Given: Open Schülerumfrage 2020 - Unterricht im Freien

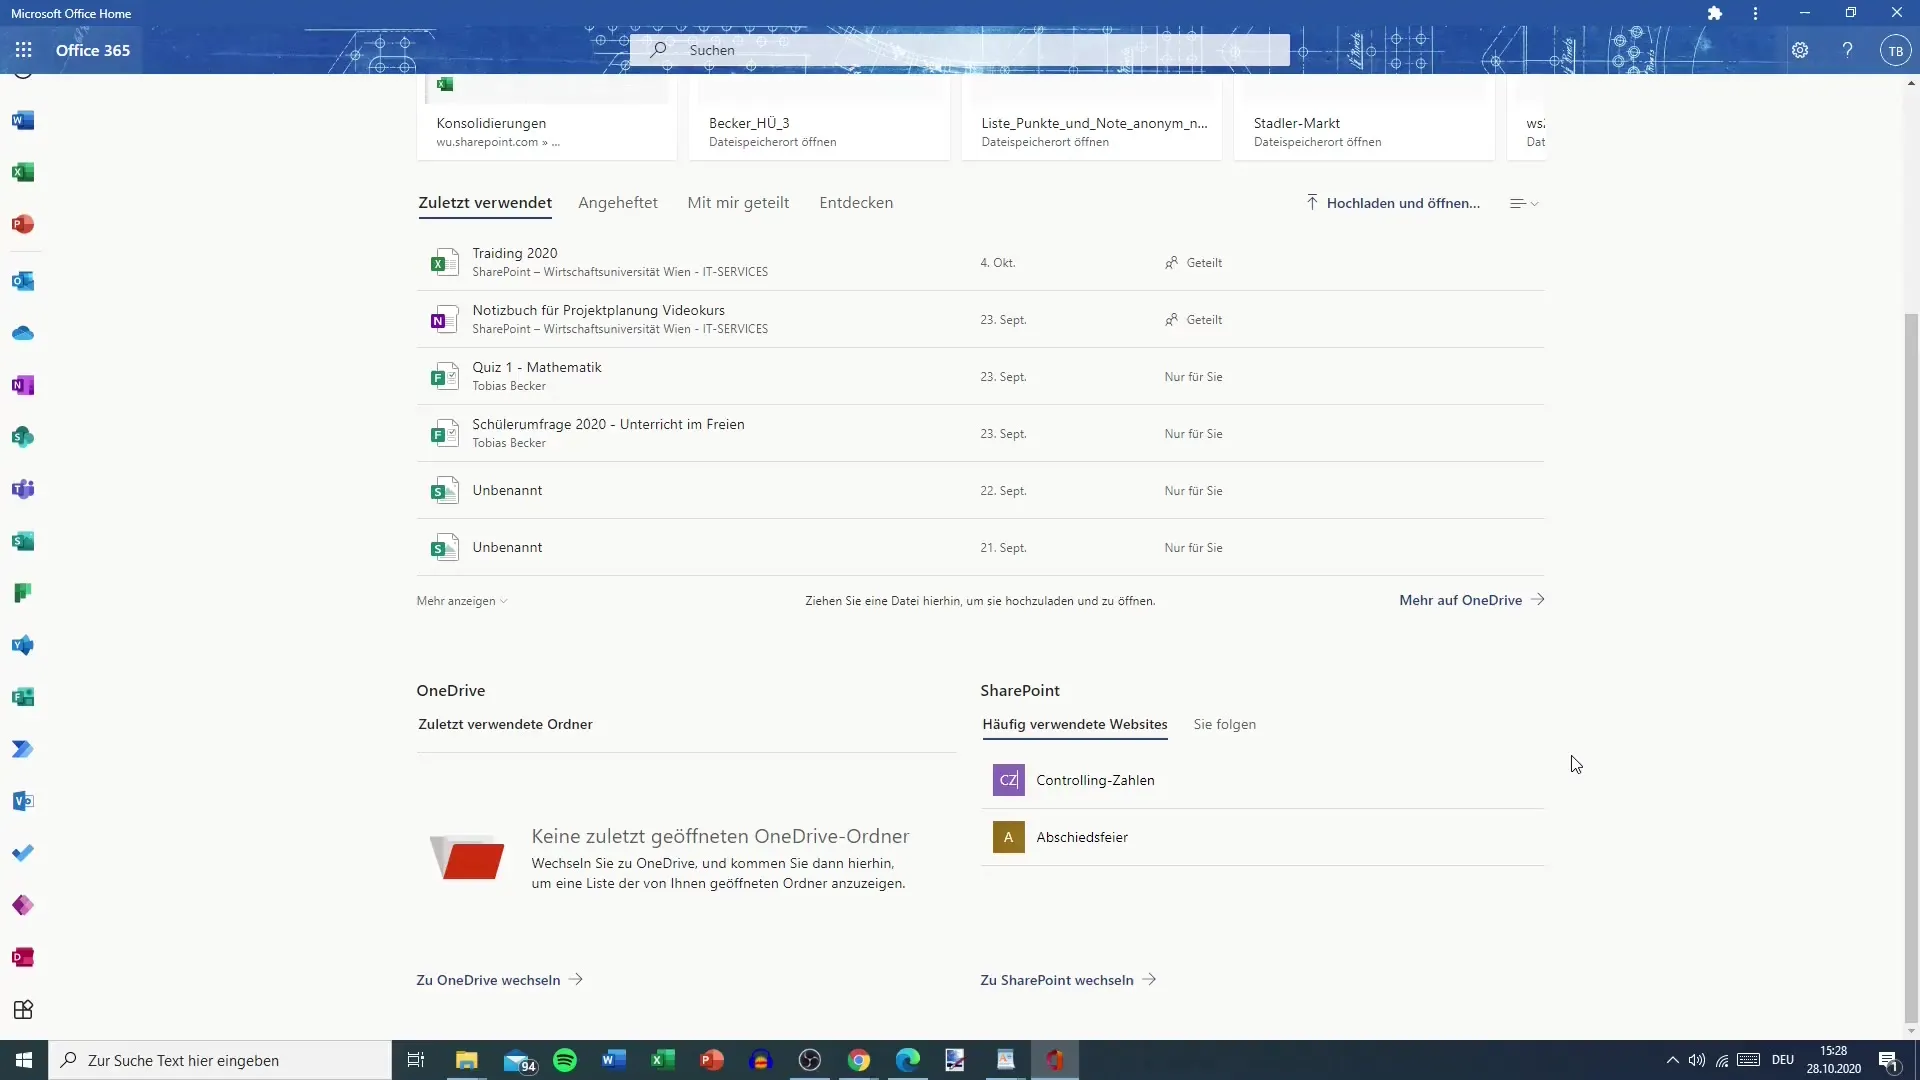Looking at the screenshot, I should click(x=980, y=433).
